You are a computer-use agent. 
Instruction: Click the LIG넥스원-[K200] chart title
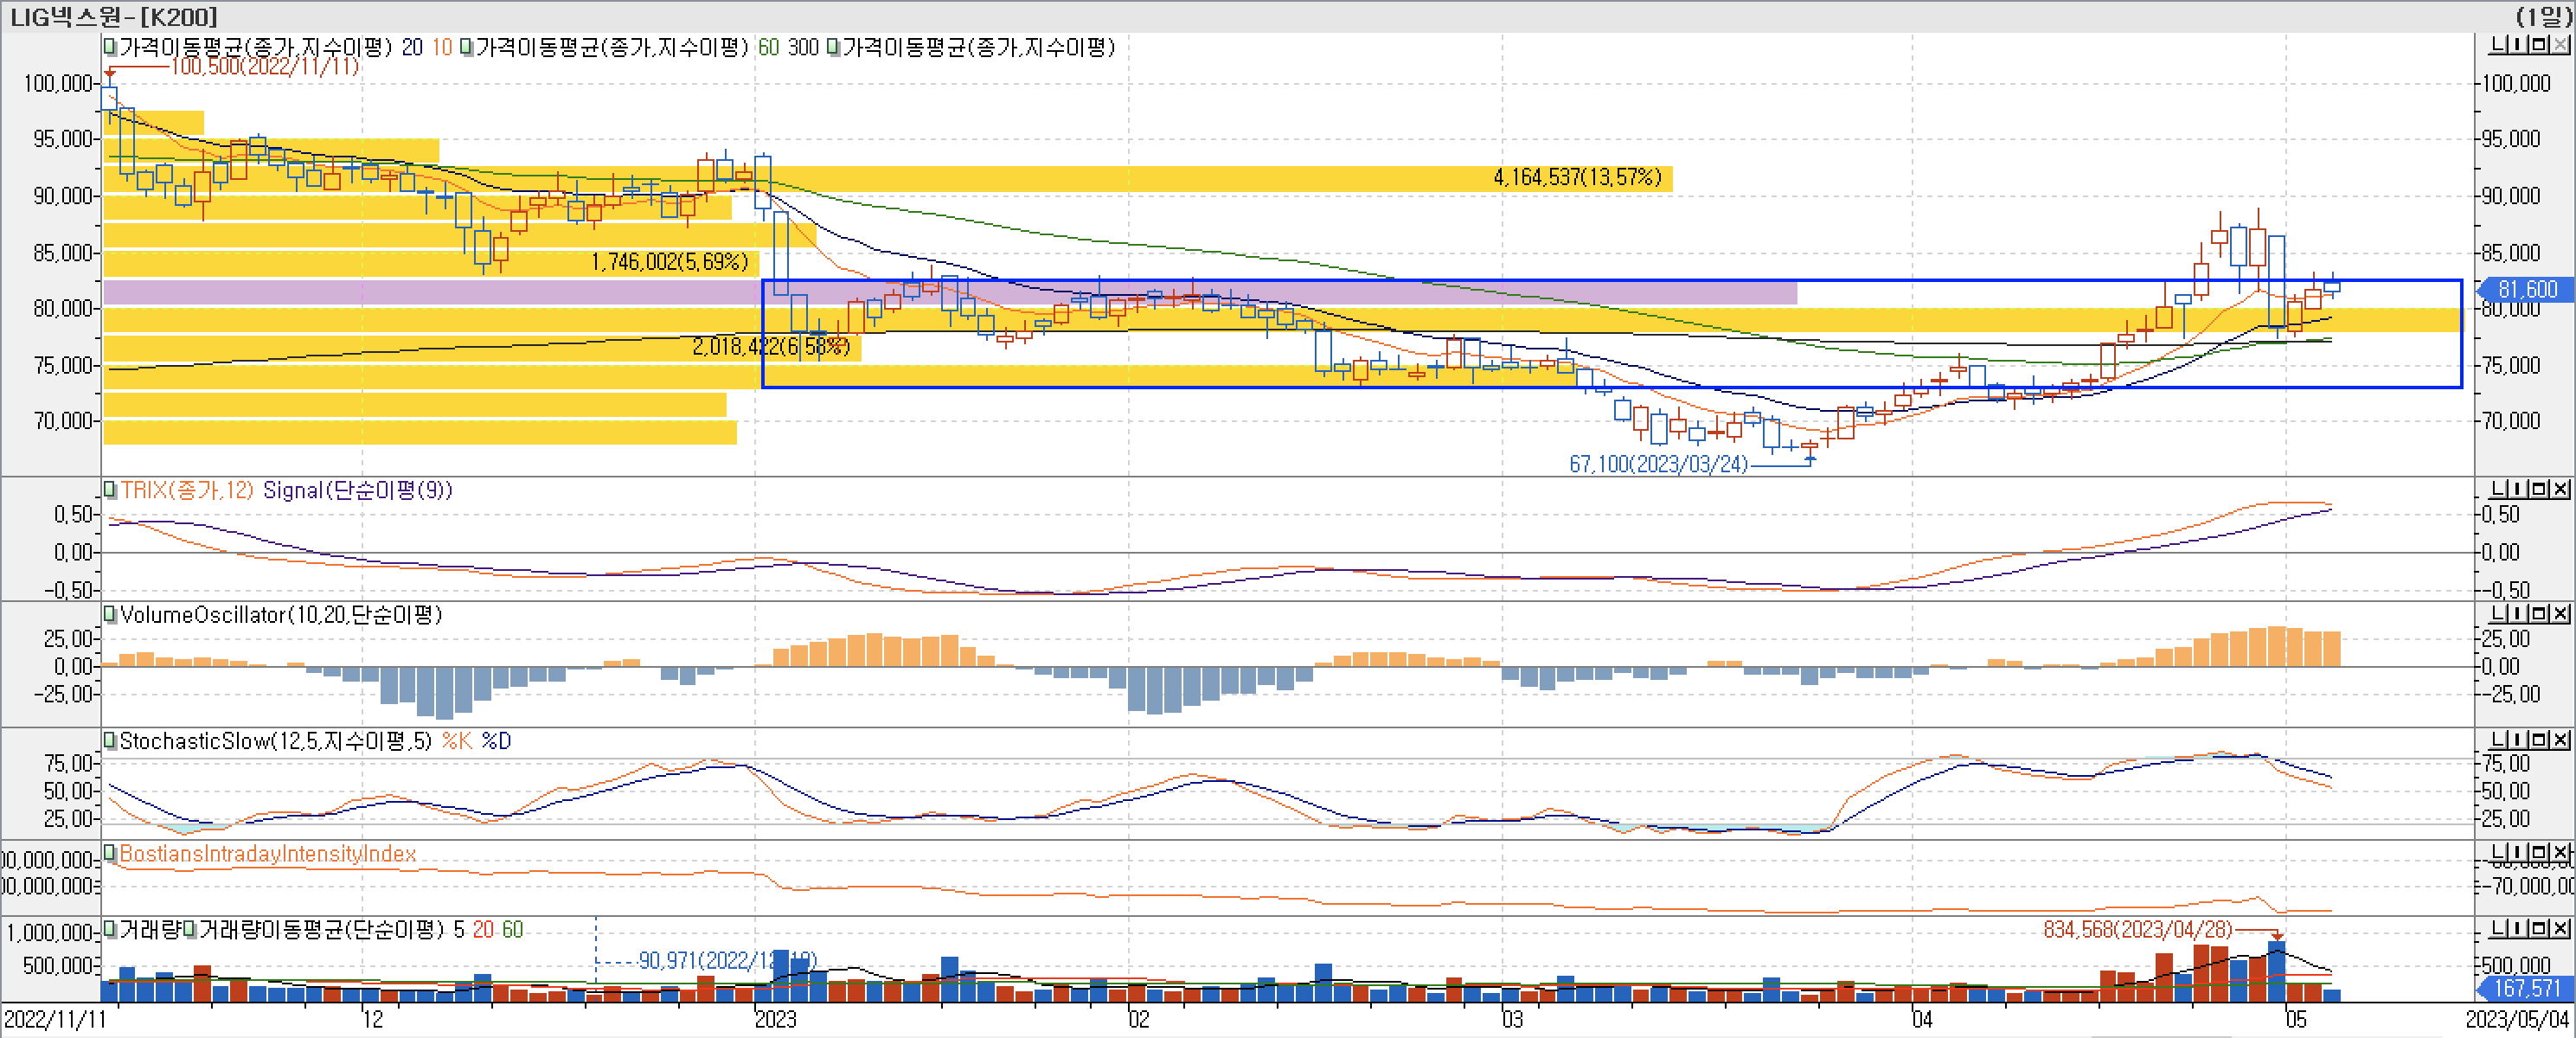pos(113,16)
